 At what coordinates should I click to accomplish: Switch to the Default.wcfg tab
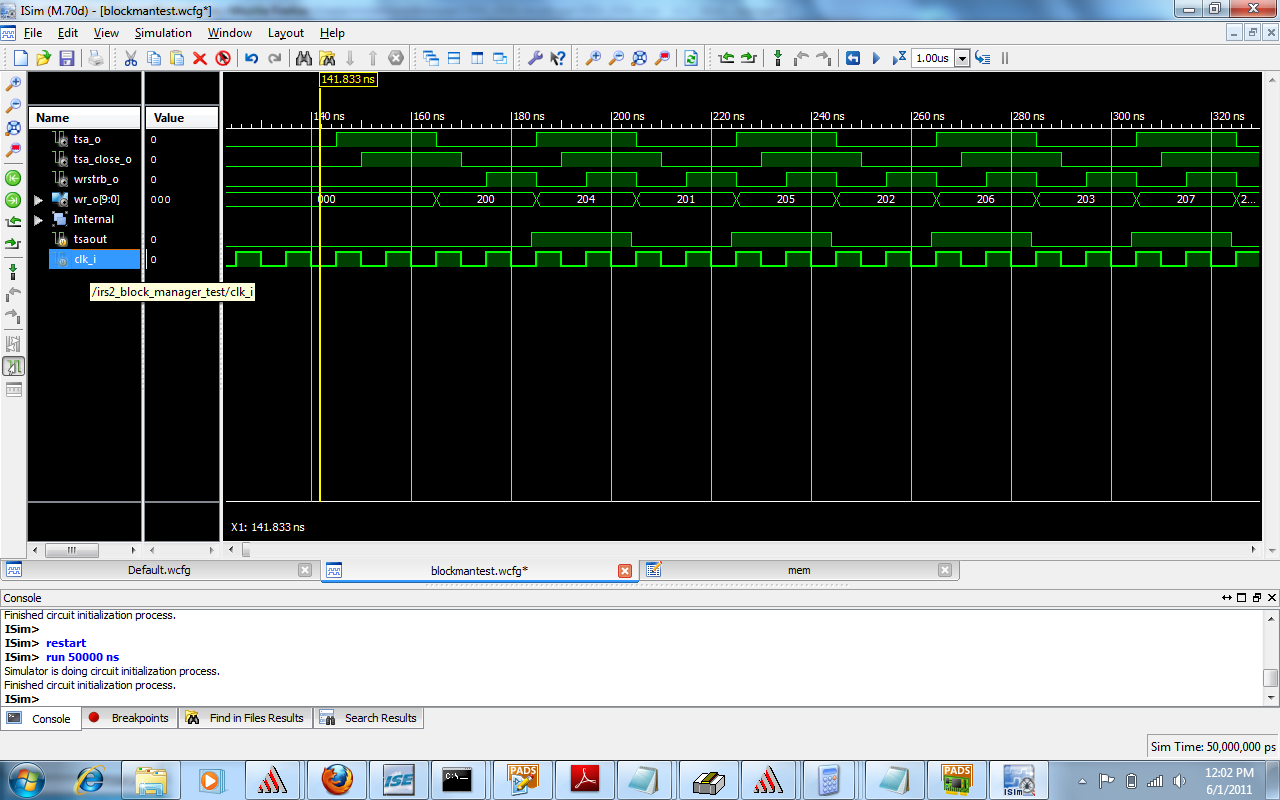(159, 570)
